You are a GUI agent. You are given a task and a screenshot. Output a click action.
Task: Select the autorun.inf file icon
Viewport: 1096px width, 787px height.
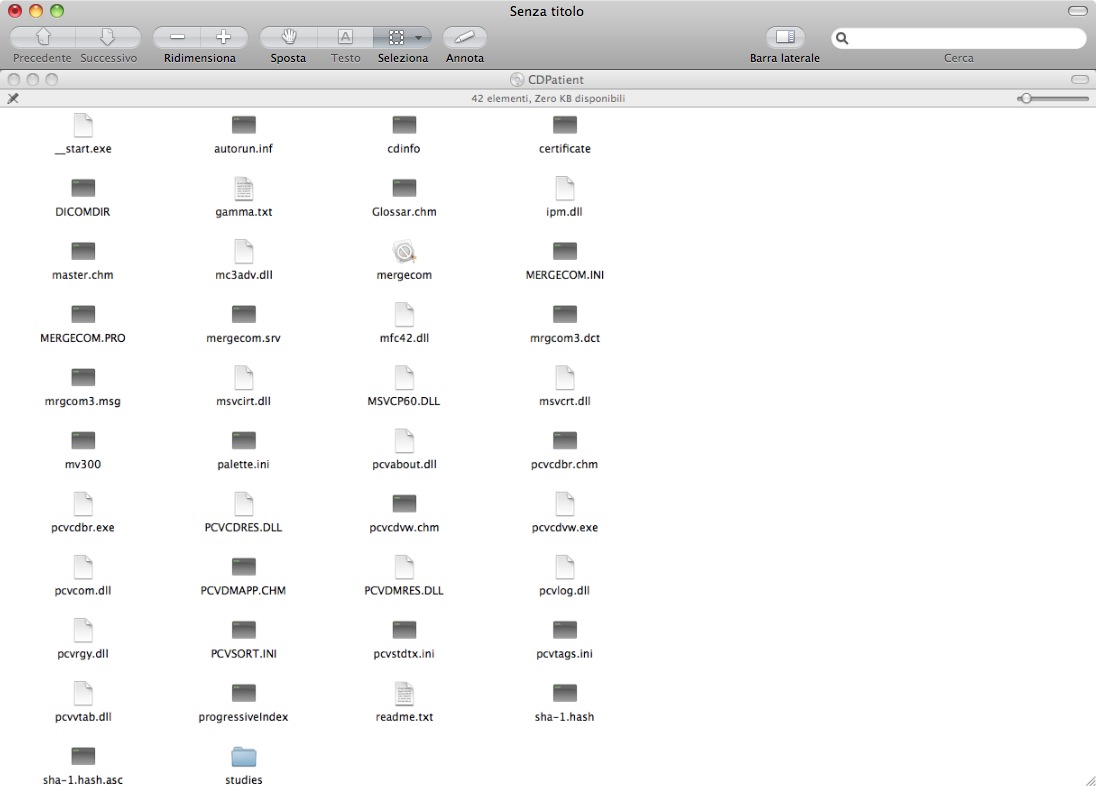point(243,125)
